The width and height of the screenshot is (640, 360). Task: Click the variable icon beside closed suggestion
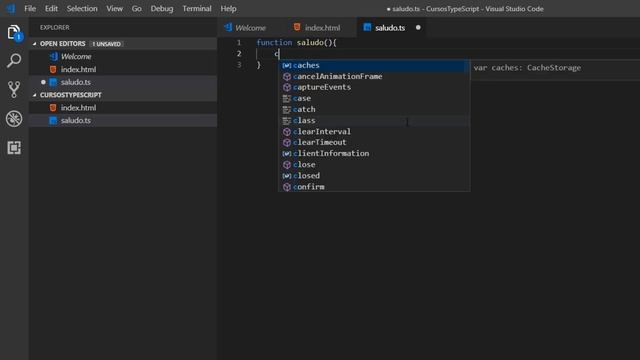click(x=287, y=176)
